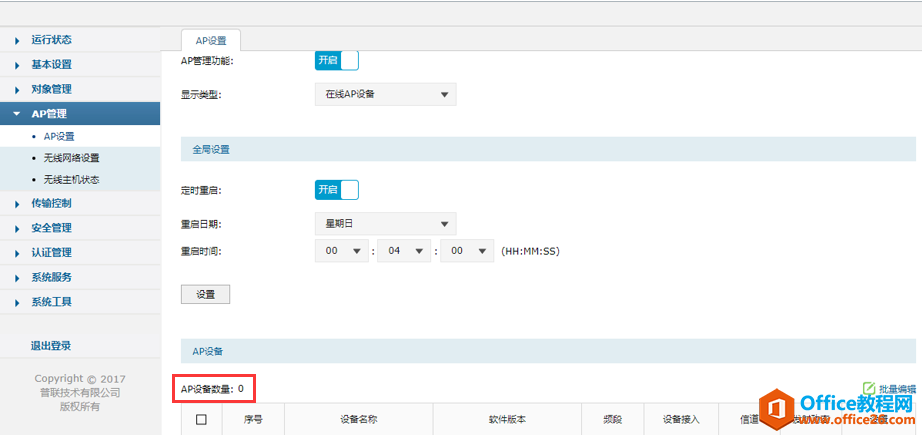
Task: Click the 批量编辑 edit icon
Action: (x=869, y=388)
